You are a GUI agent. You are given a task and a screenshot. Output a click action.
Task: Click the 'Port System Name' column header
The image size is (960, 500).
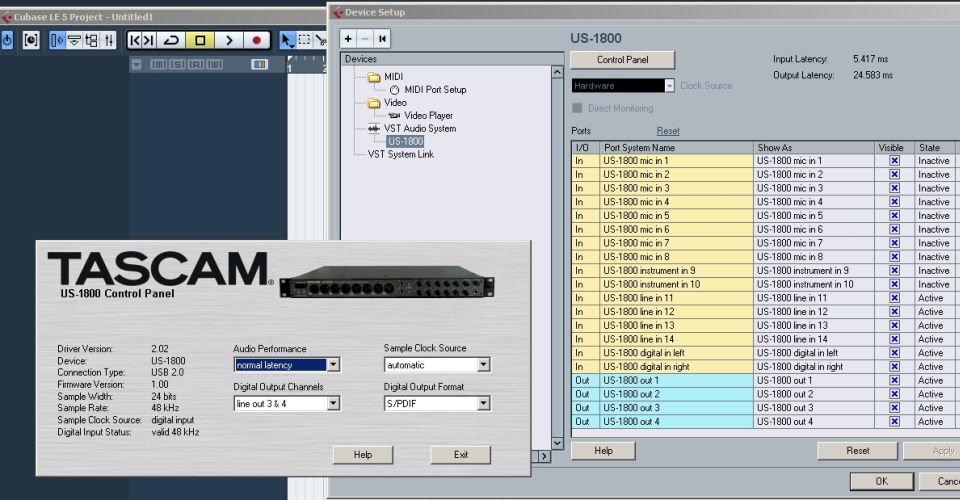pyautogui.click(x=677, y=147)
